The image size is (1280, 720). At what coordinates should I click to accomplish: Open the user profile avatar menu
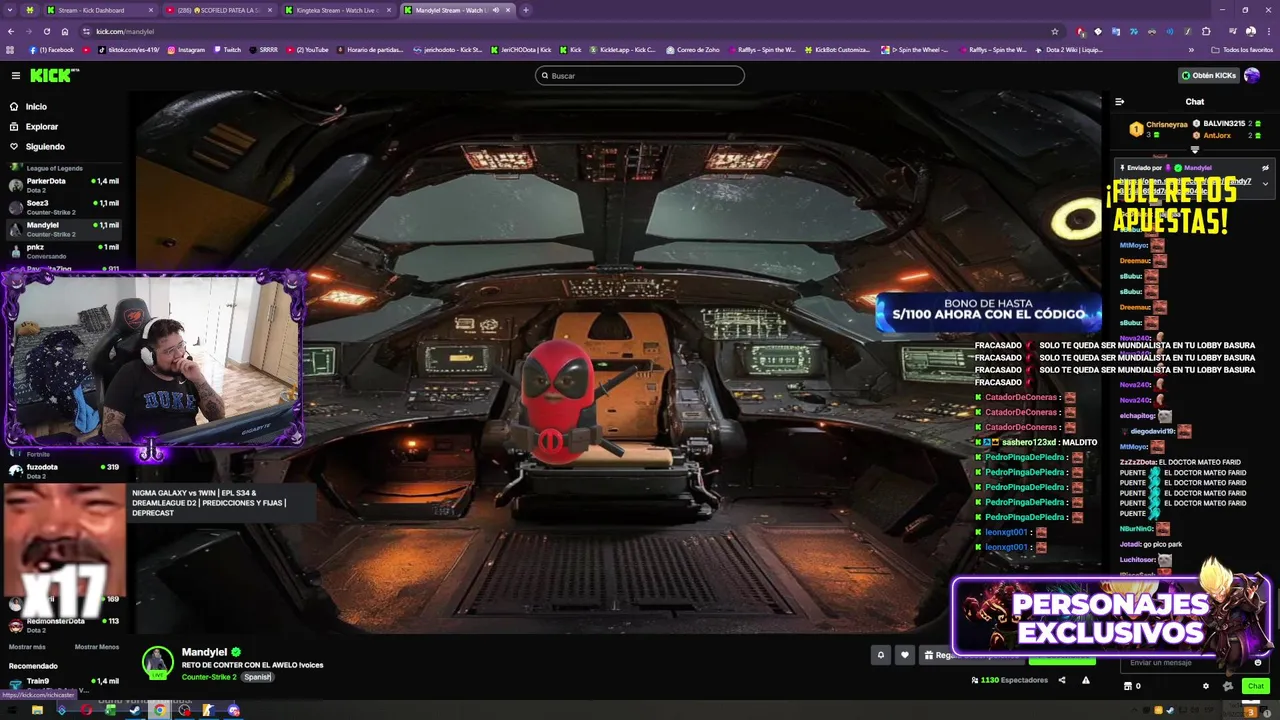1252,75
